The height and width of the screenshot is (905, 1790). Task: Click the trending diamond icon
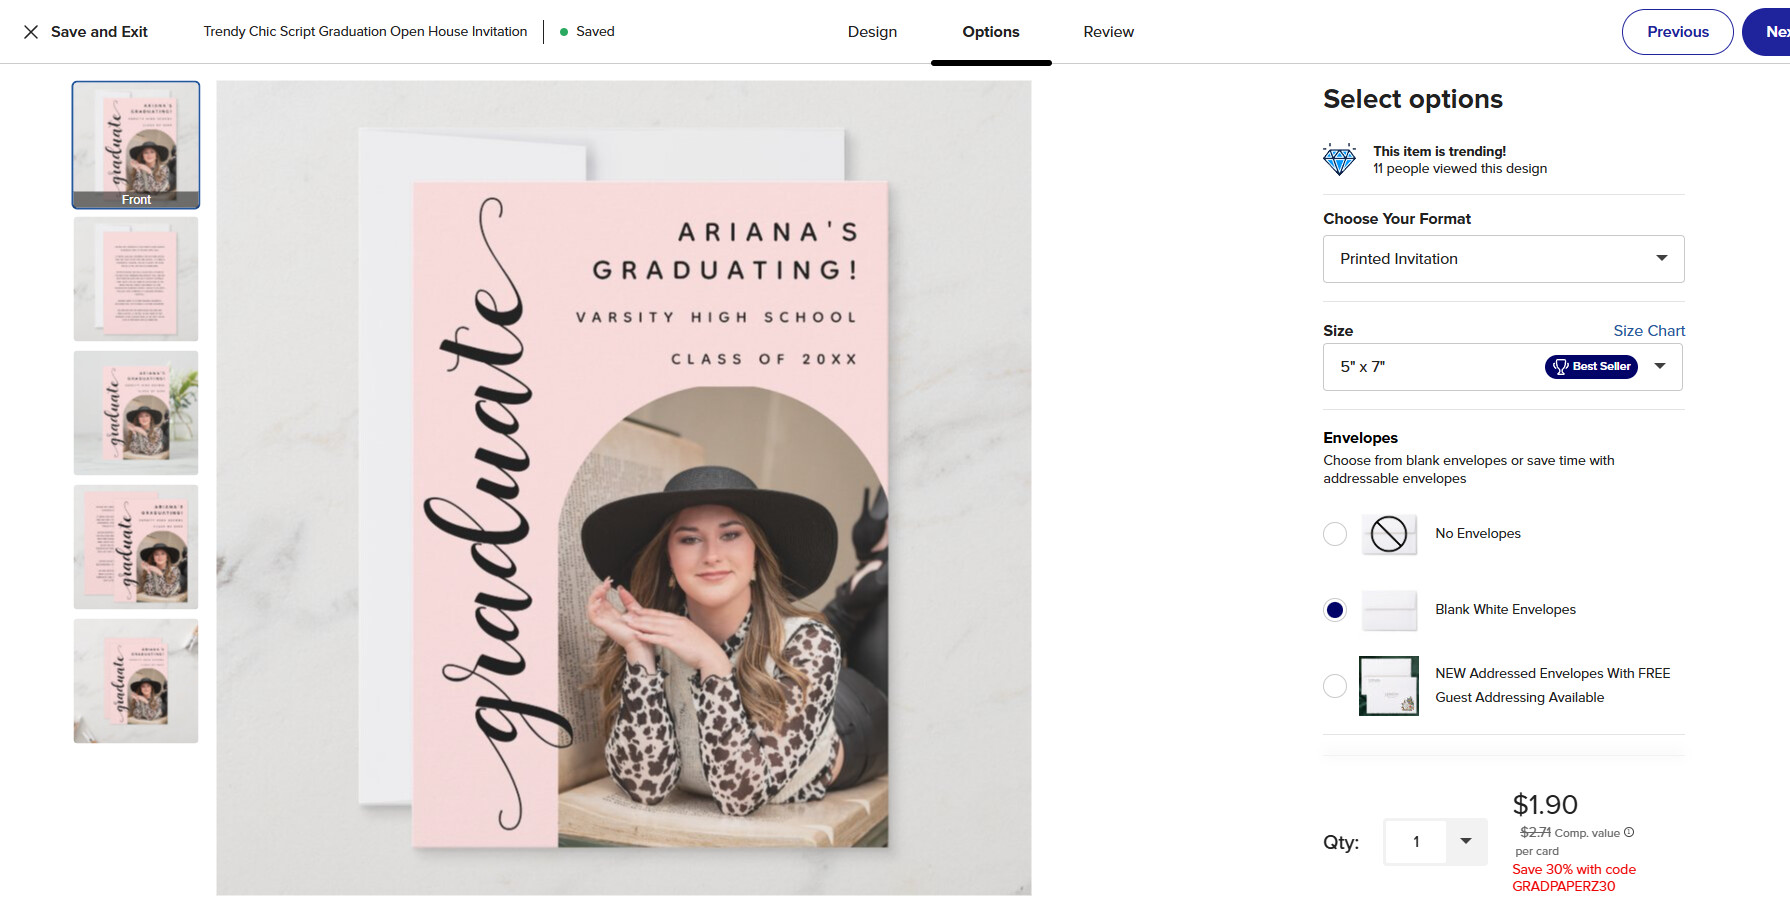tap(1339, 160)
